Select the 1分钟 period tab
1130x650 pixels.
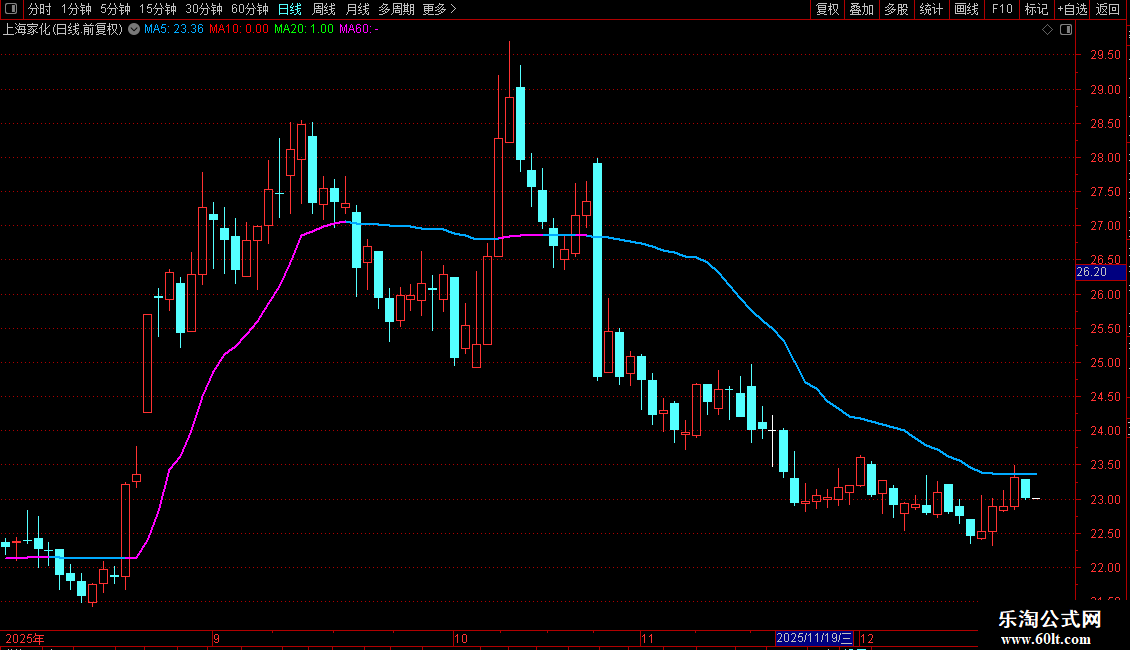click(x=76, y=9)
